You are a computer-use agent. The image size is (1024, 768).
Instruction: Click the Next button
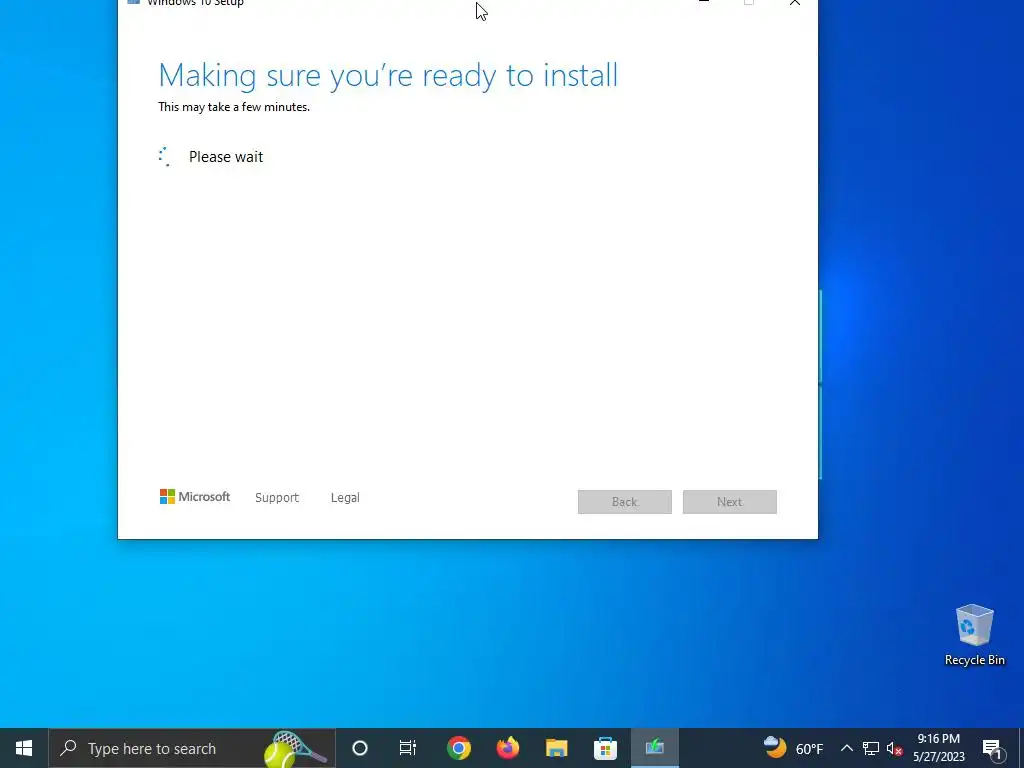coord(729,502)
